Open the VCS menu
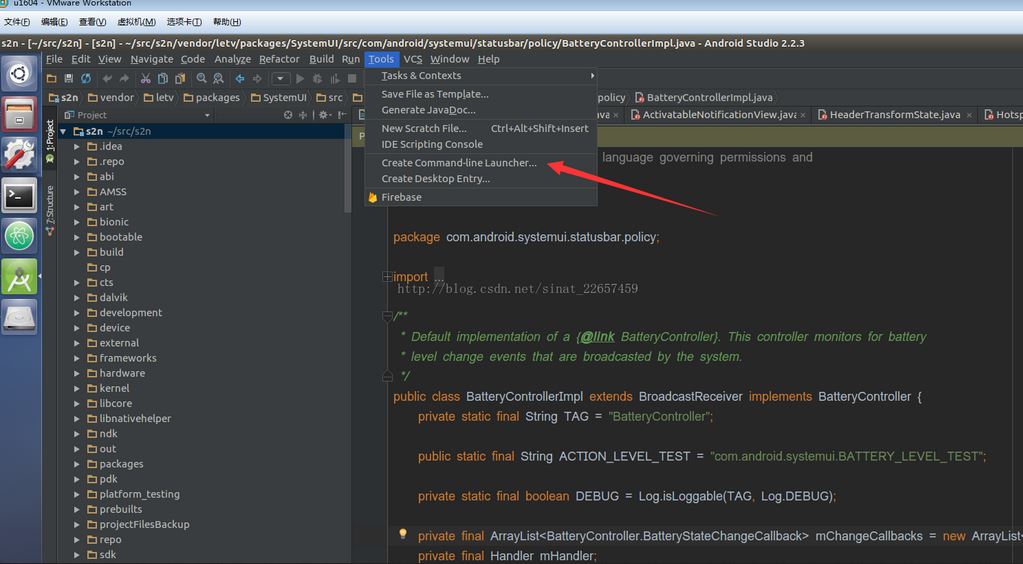The width and height of the screenshot is (1023, 564). 412,59
